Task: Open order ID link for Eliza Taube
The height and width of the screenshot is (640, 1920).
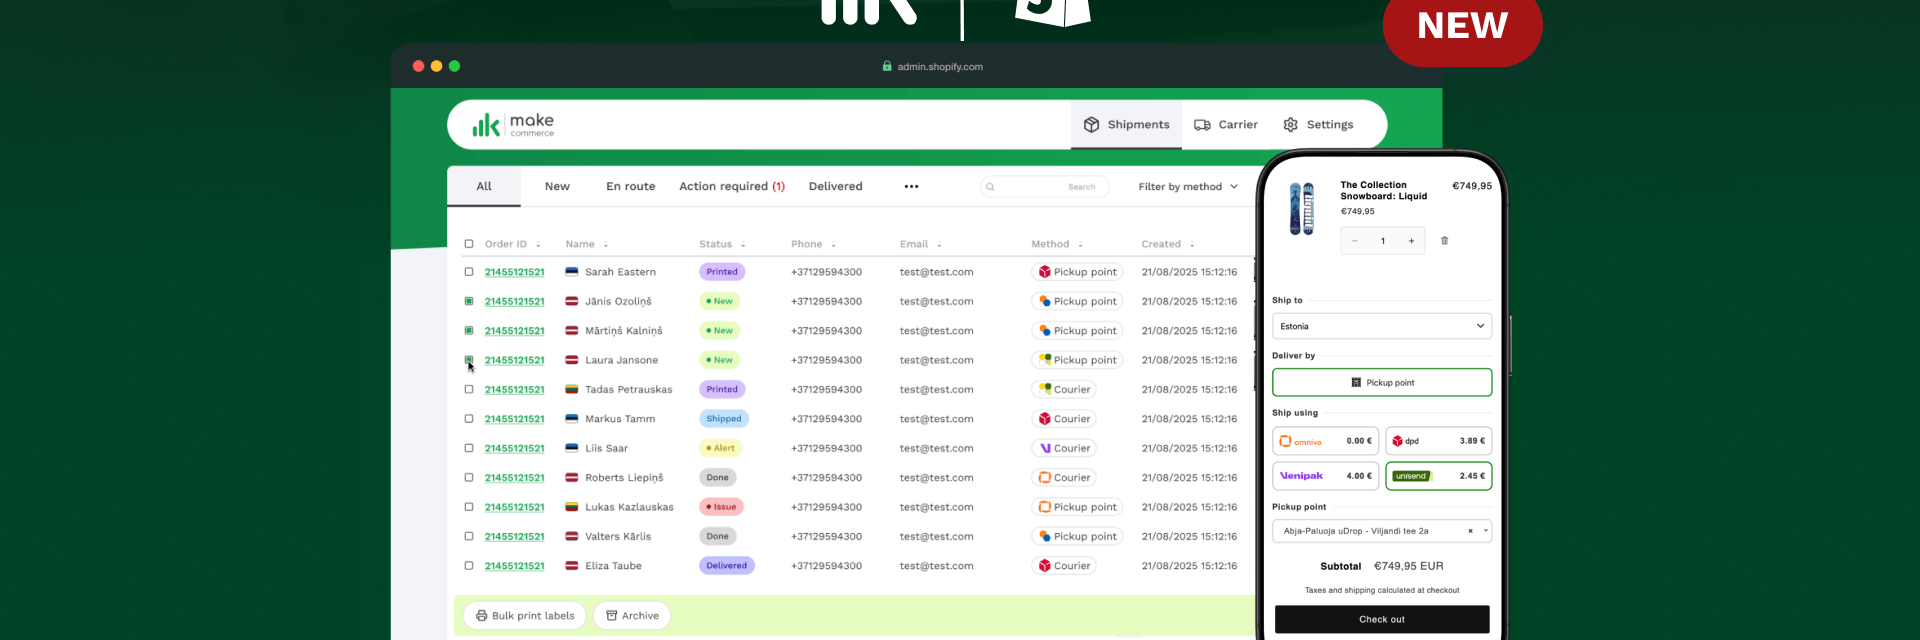Action: click(x=515, y=566)
